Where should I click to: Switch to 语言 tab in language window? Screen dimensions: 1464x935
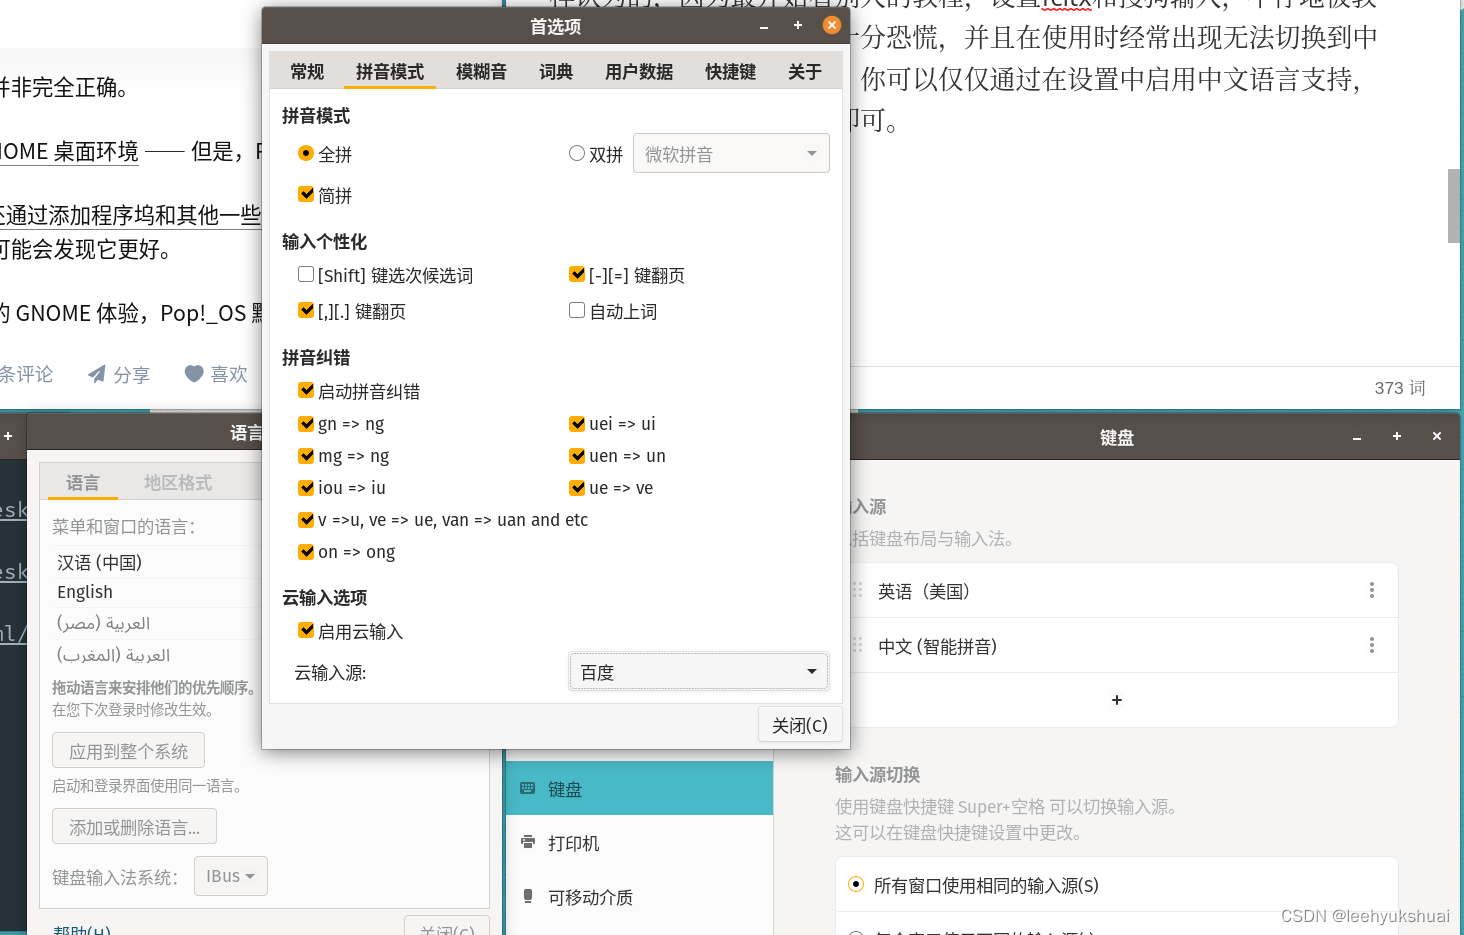click(83, 483)
